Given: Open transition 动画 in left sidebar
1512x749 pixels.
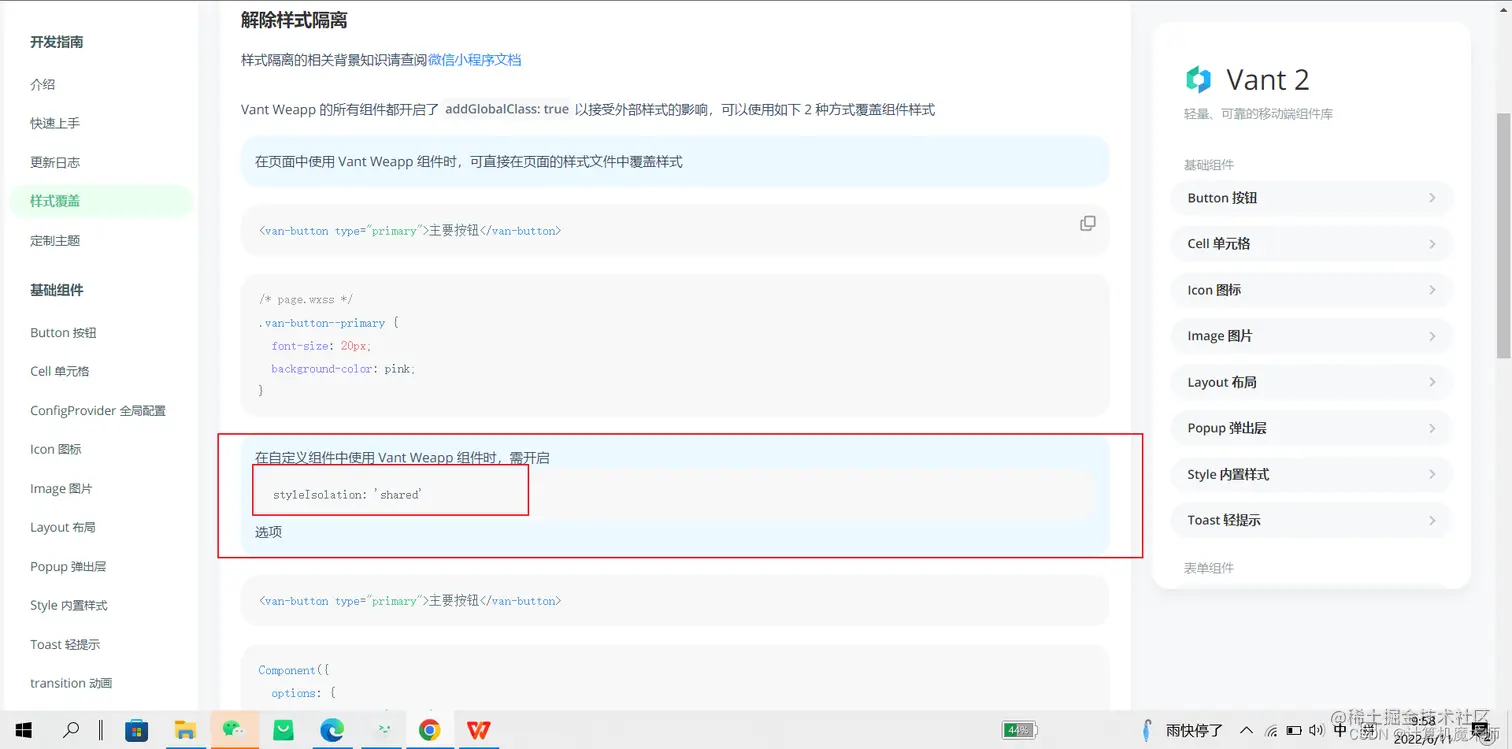Looking at the screenshot, I should pos(71,683).
